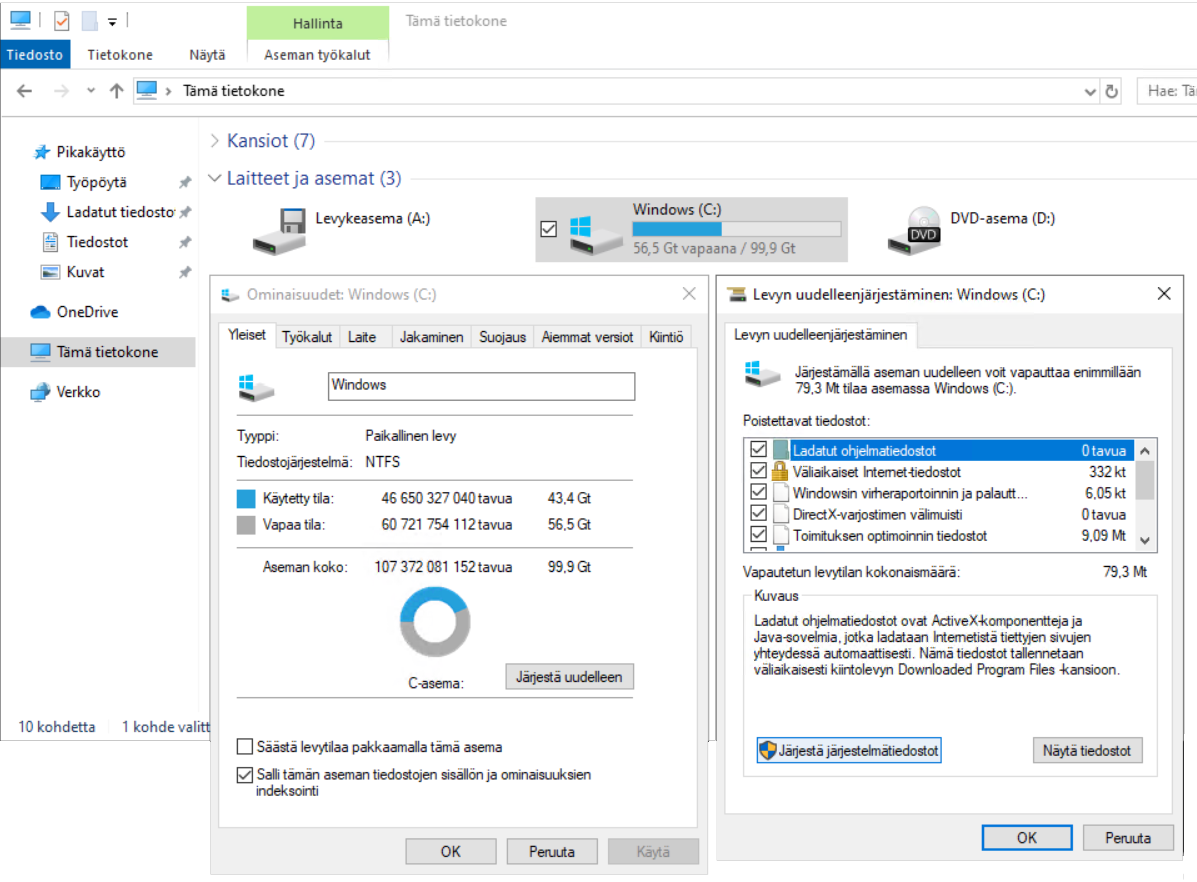Click the Kuvat pictures icon in sidebar
Viewport: 1197px width, 882px height.
coord(50,272)
